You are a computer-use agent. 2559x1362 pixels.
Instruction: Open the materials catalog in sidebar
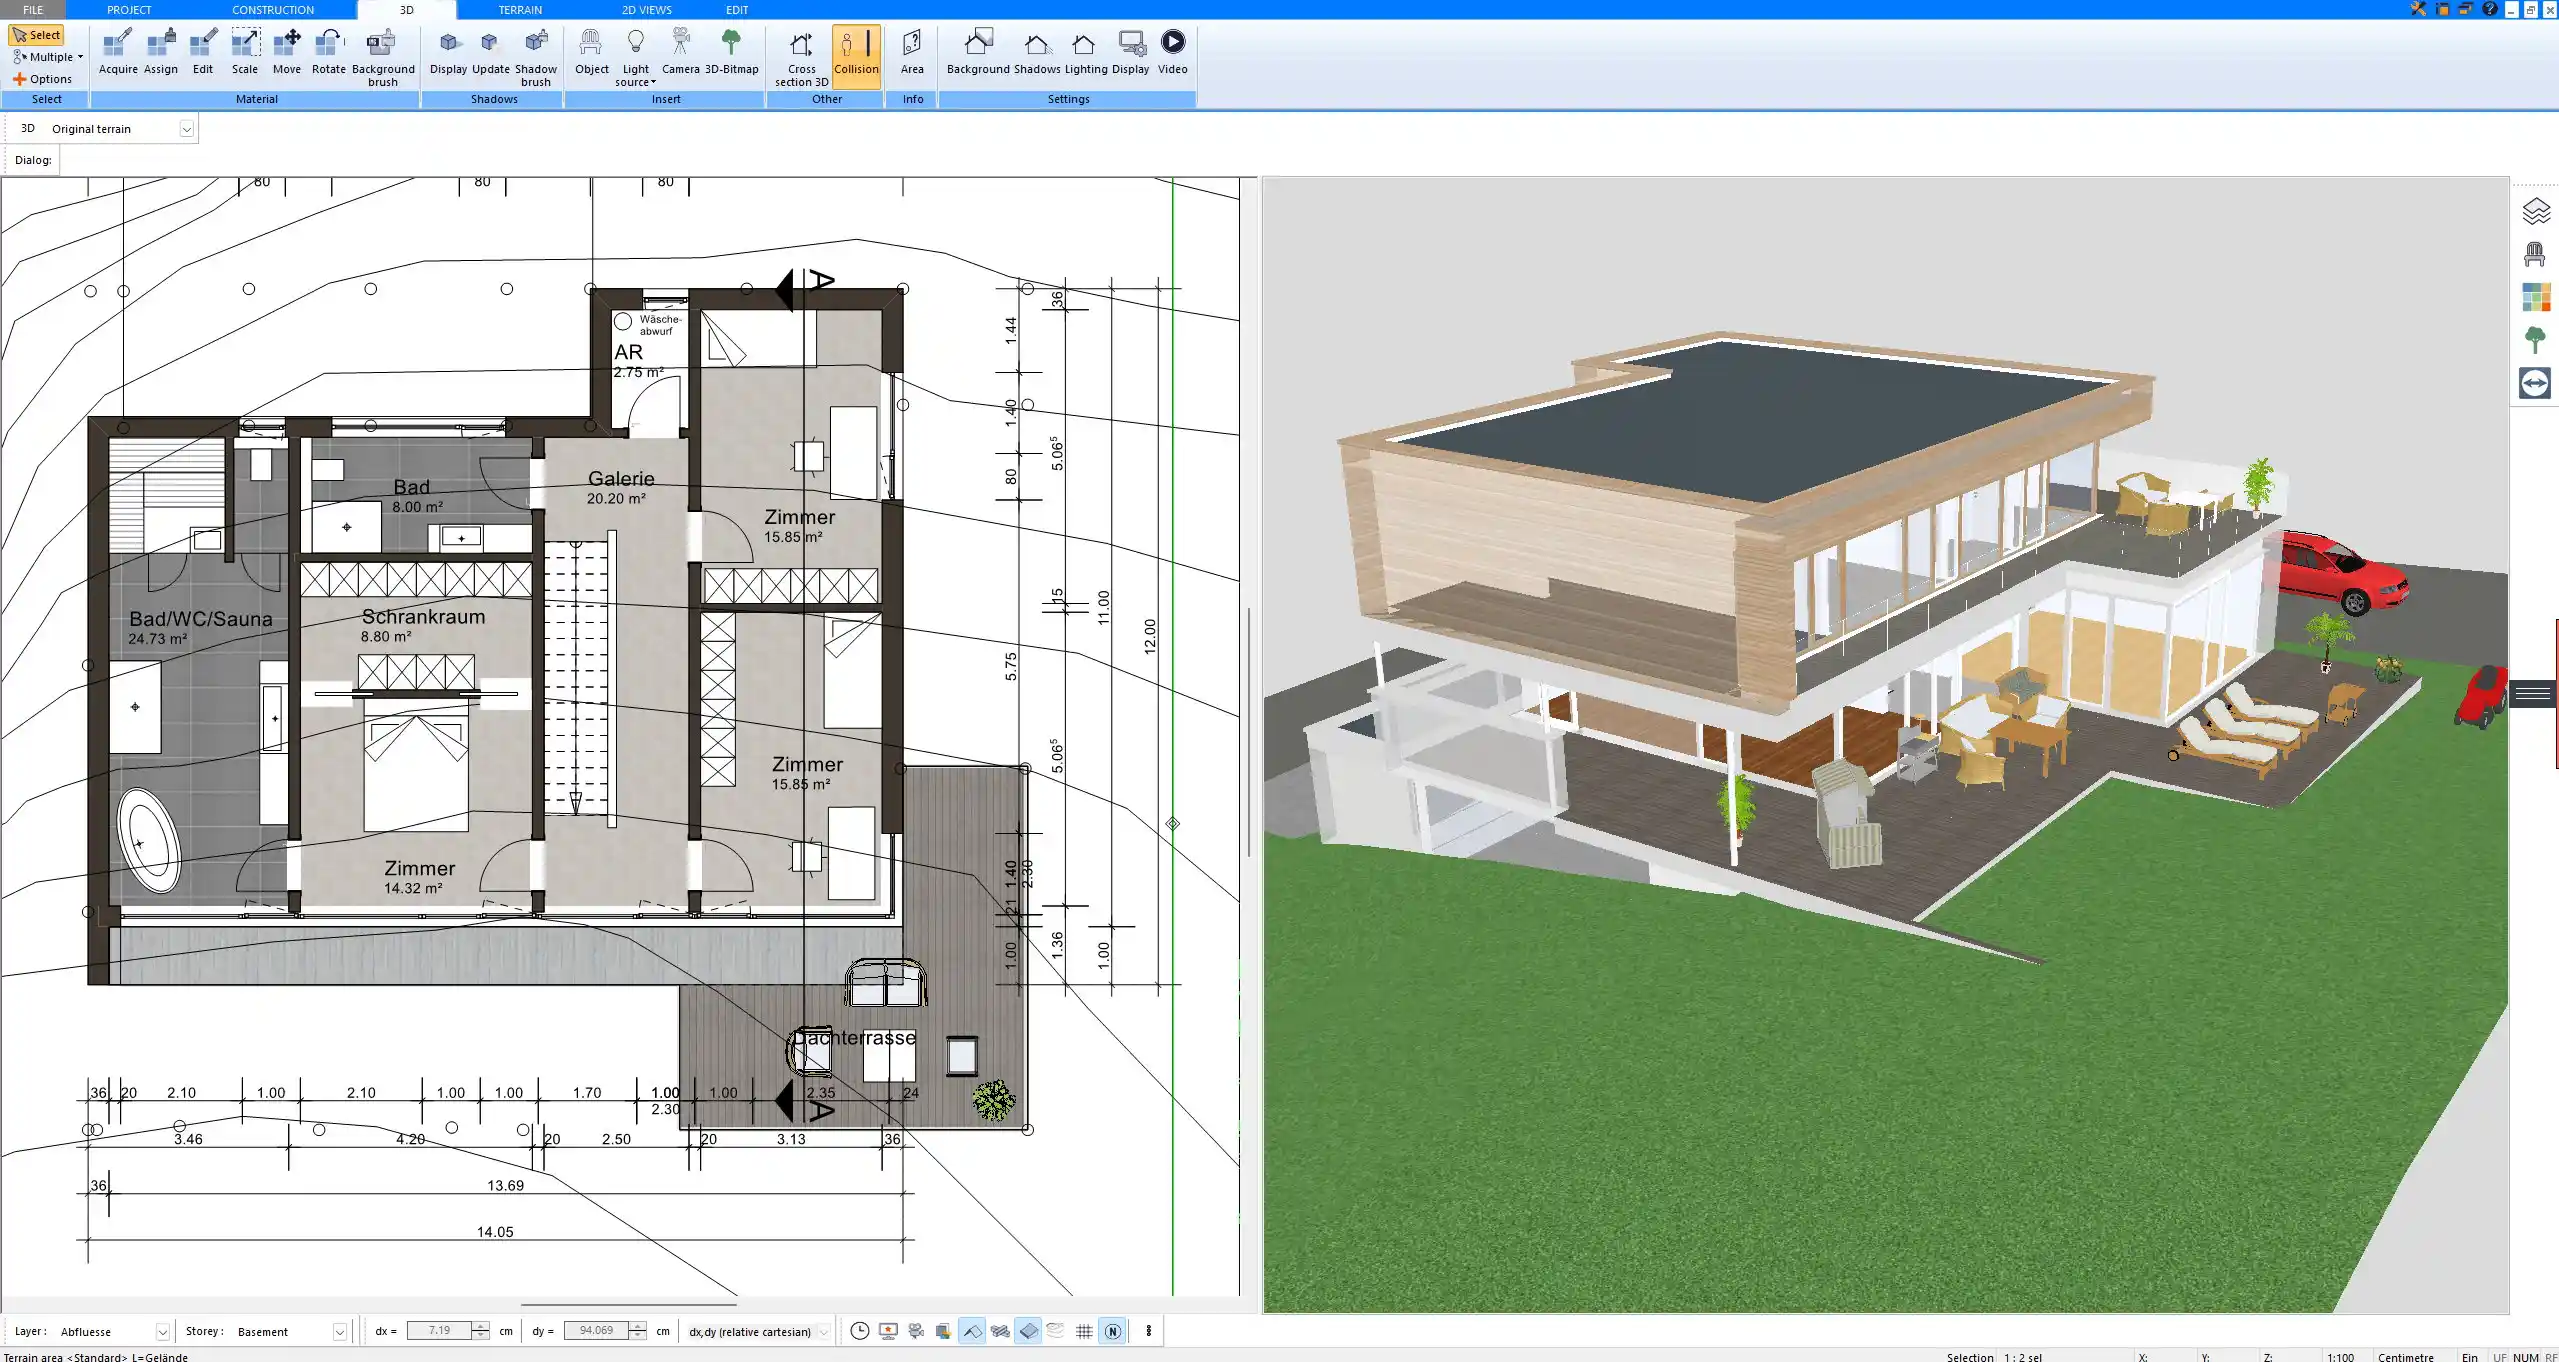point(2535,297)
